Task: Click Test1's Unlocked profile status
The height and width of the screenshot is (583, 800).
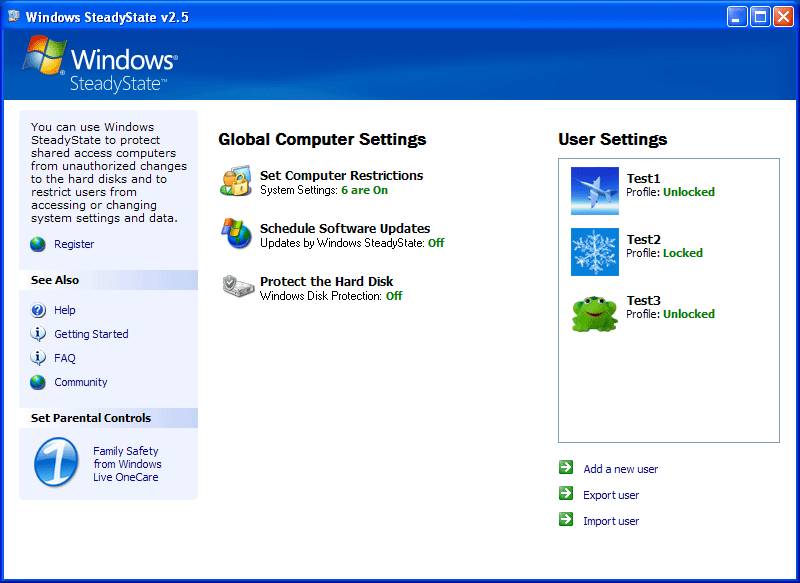Action: click(689, 192)
